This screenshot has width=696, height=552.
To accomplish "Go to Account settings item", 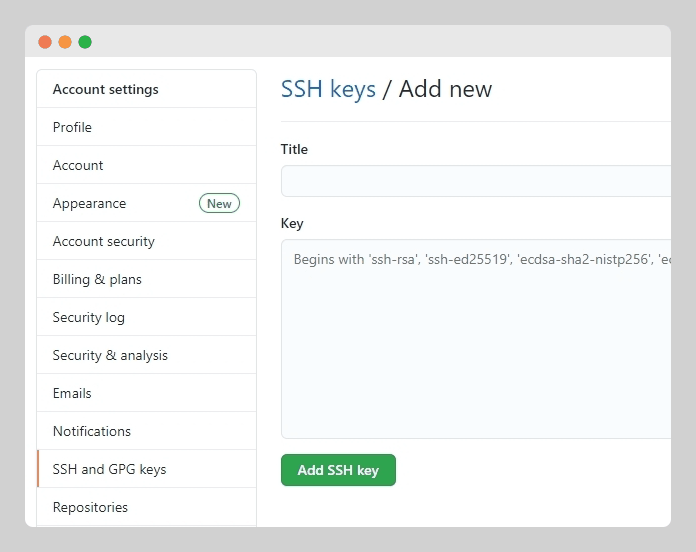I will 78,165.
